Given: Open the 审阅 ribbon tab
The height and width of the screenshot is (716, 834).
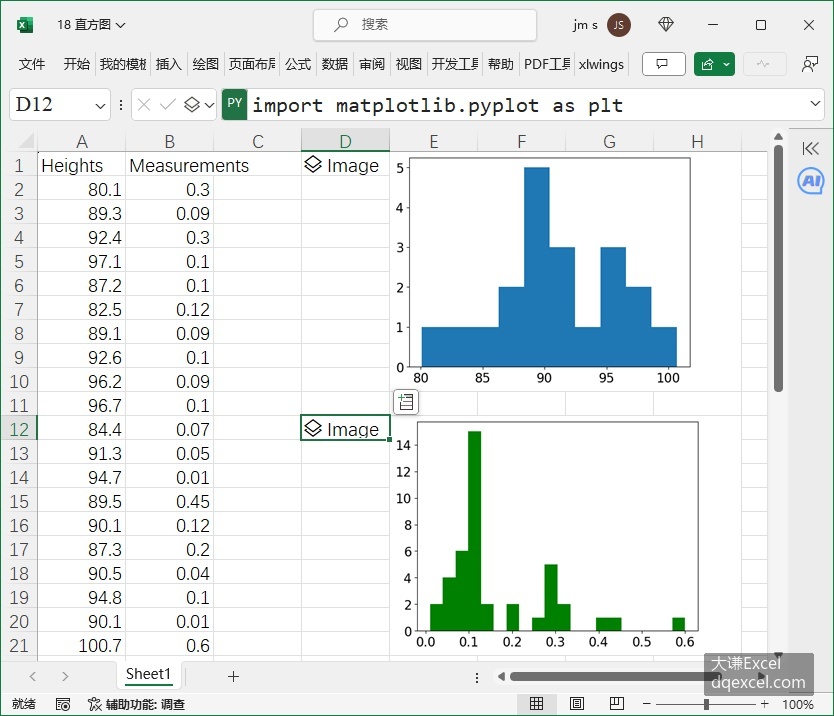Looking at the screenshot, I should point(371,64).
